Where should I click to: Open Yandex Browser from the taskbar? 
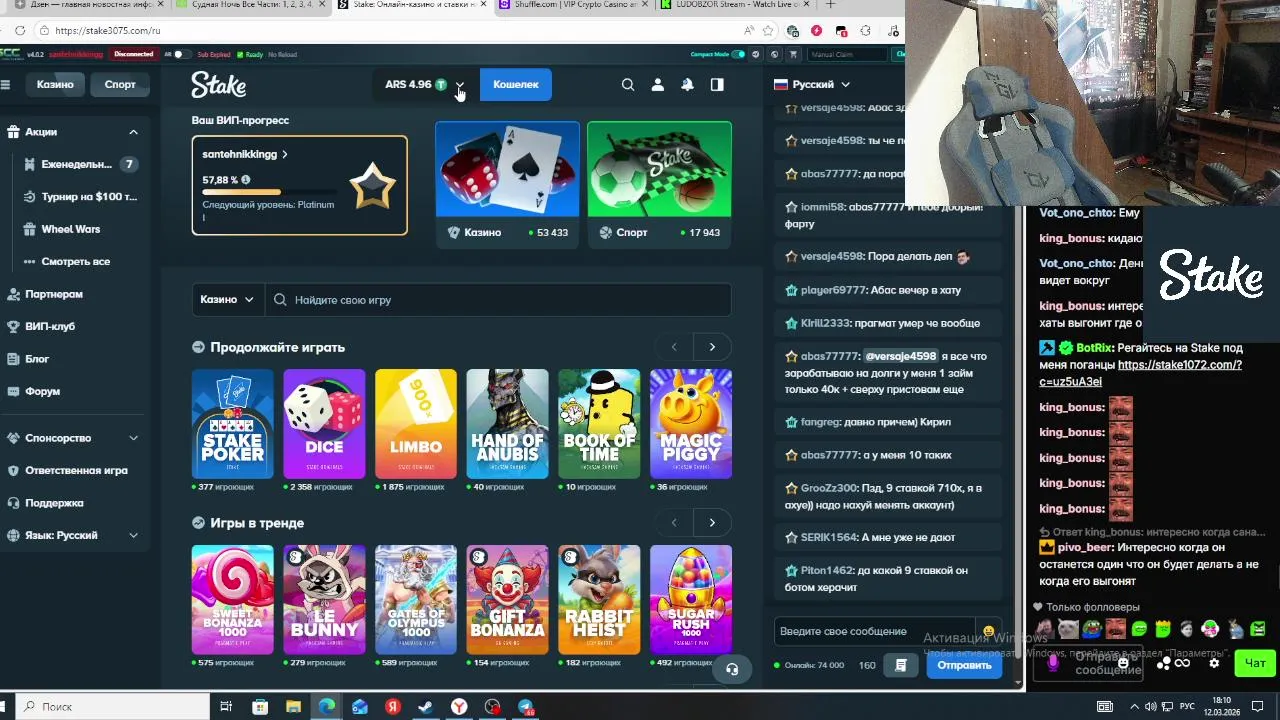pos(459,707)
